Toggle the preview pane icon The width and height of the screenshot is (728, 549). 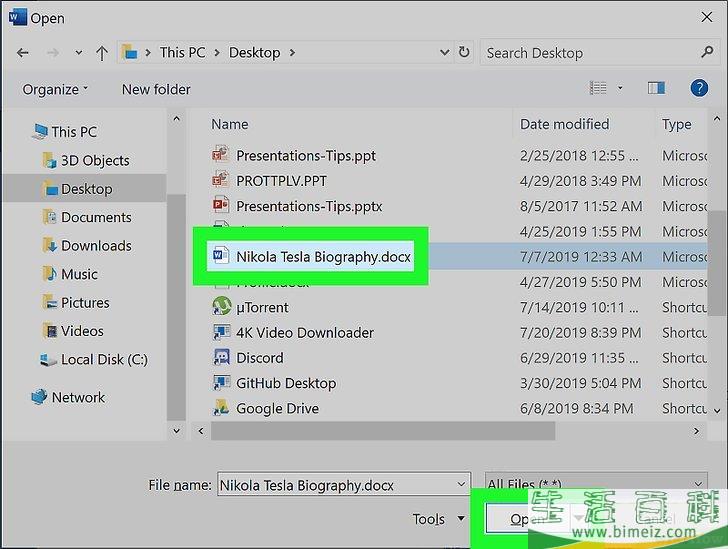pyautogui.click(x=656, y=89)
